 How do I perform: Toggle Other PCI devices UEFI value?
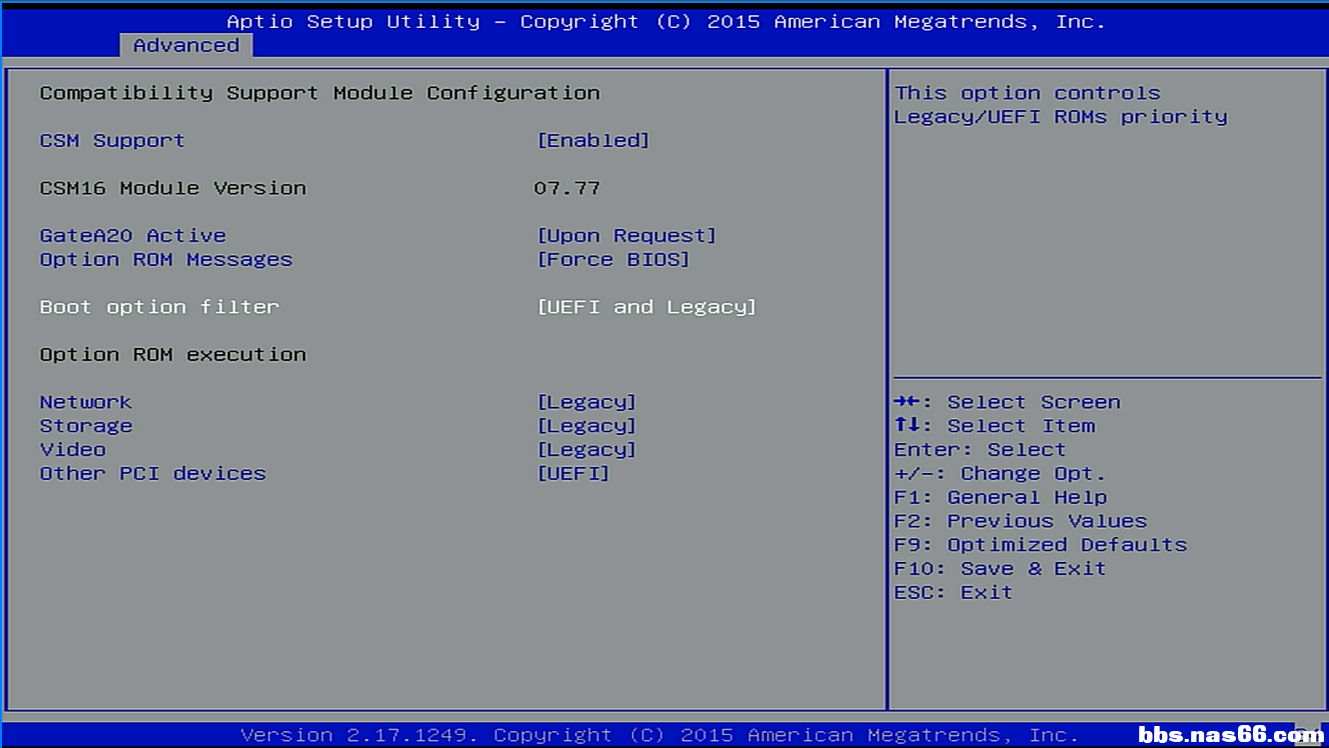pyautogui.click(x=573, y=474)
